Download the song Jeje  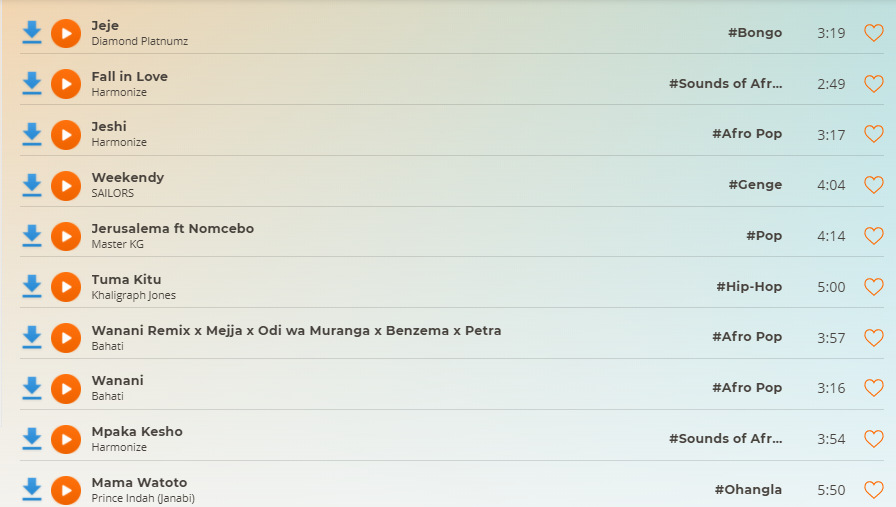point(32,33)
